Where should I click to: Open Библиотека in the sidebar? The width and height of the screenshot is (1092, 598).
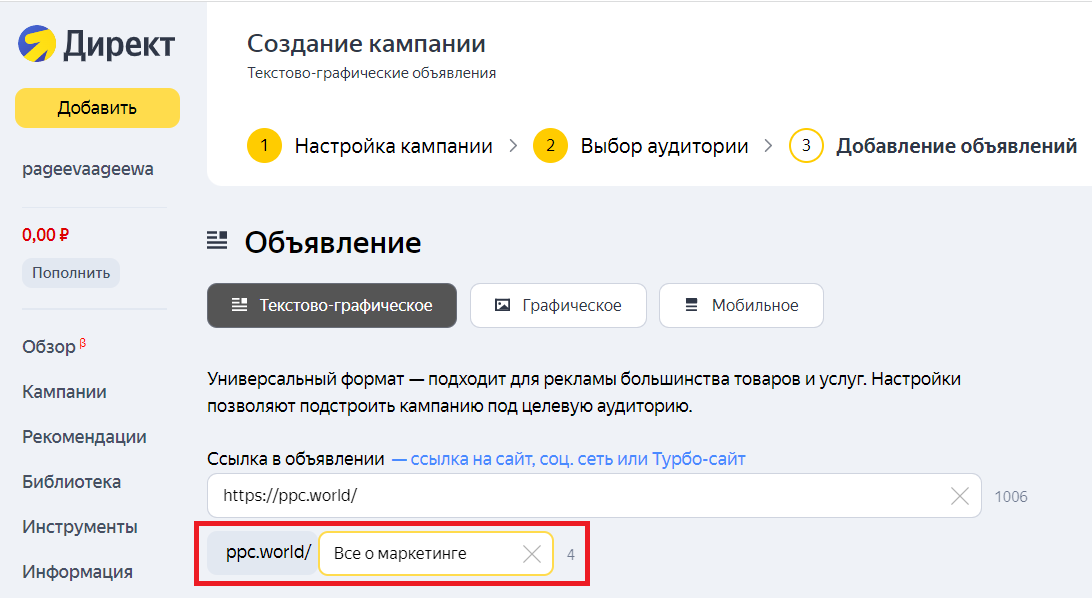pyautogui.click(x=72, y=482)
